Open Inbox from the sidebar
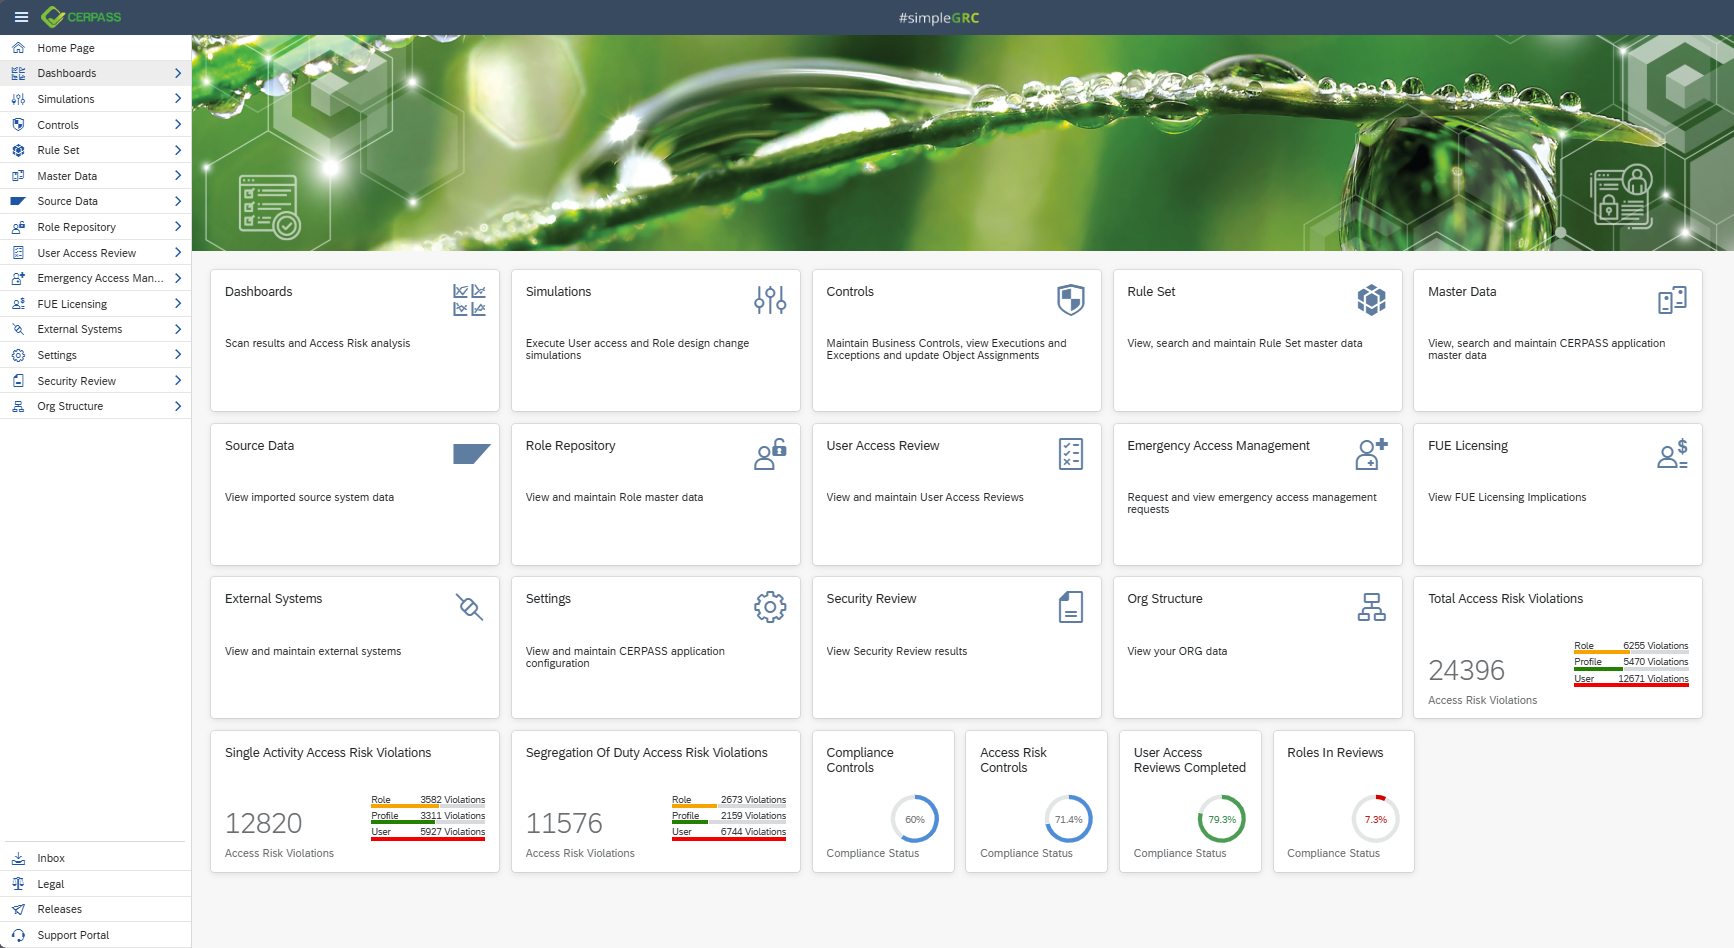The width and height of the screenshot is (1734, 948). pos(95,858)
